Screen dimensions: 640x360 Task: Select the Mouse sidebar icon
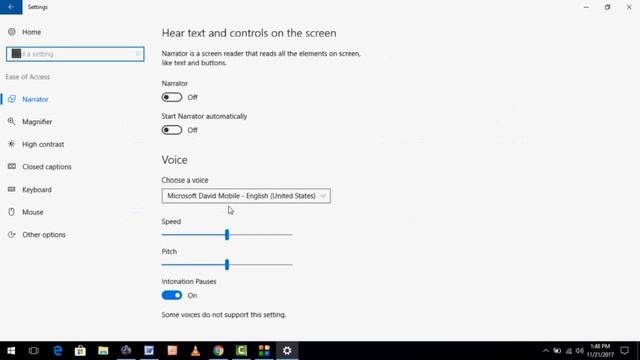coord(11,212)
